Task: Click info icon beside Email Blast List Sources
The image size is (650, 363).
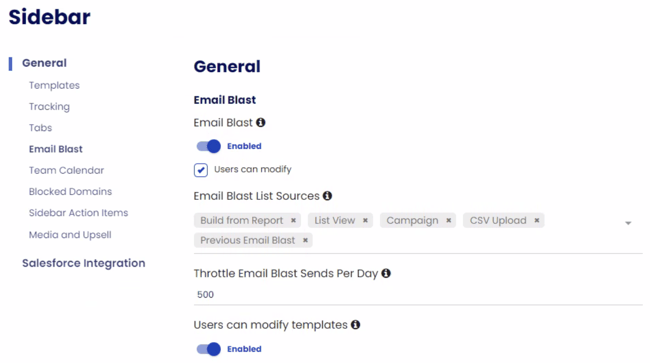Action: 327,196
